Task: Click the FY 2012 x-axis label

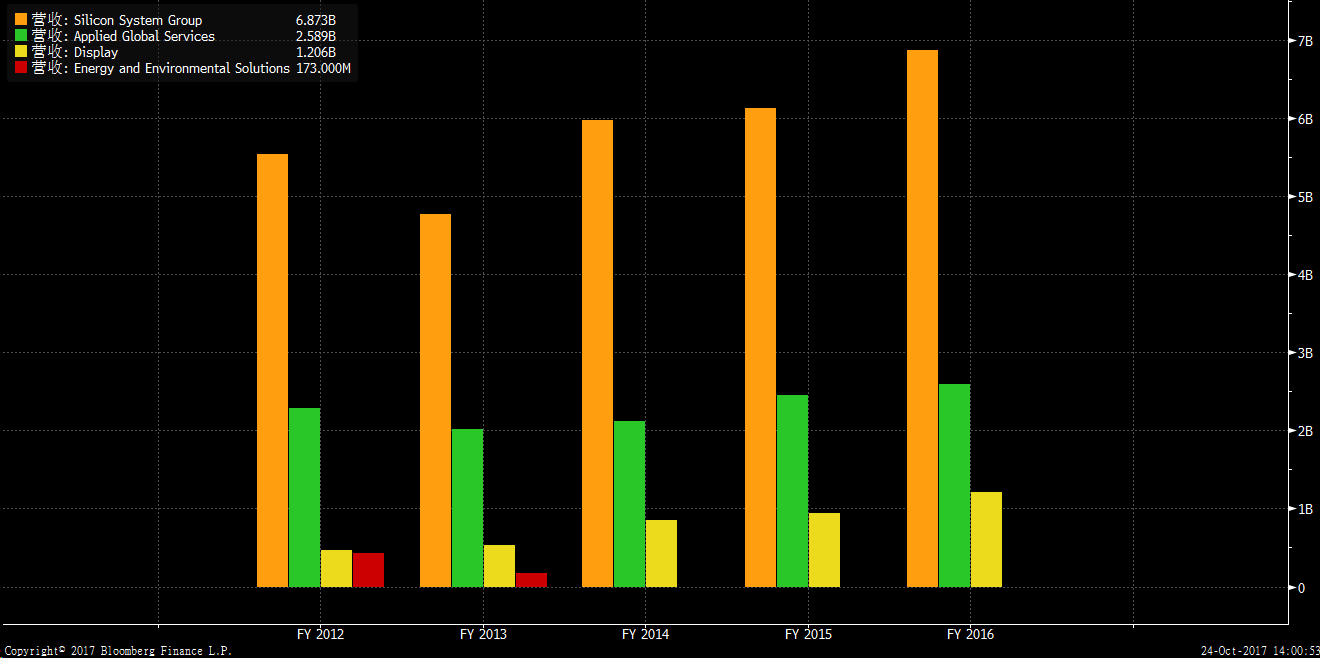Action: click(320, 634)
